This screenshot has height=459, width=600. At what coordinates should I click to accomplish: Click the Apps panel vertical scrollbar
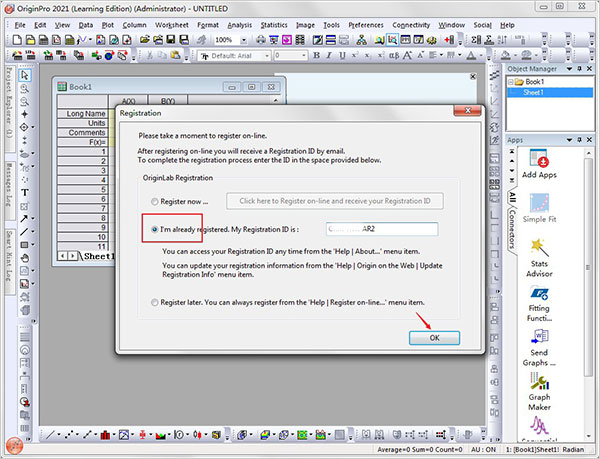click(x=589, y=268)
